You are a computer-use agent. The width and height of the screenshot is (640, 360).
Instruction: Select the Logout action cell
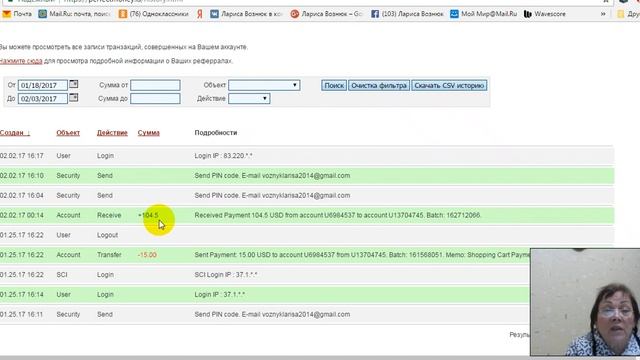(x=107, y=235)
